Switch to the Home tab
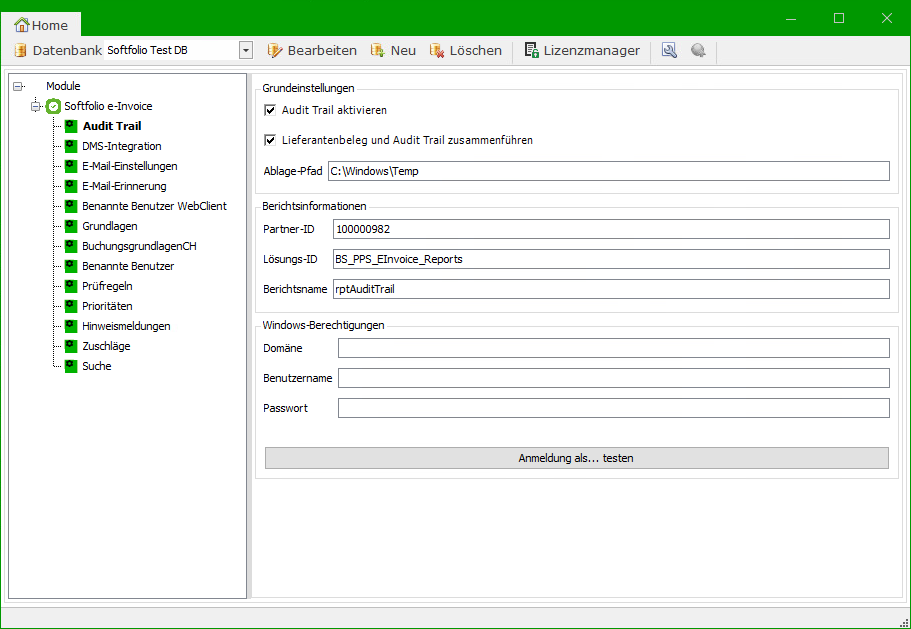This screenshot has height=629, width=911. tap(41, 25)
